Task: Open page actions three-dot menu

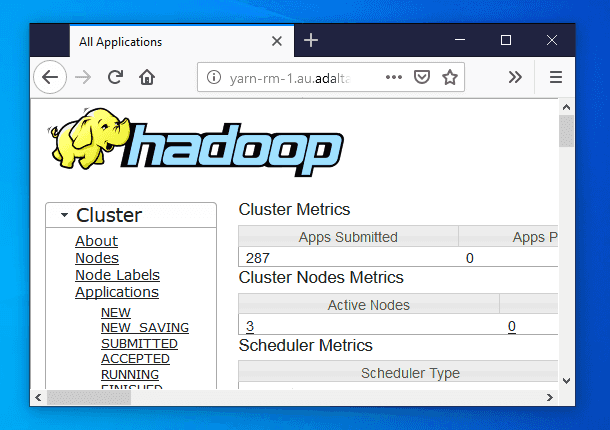Action: coord(394,77)
